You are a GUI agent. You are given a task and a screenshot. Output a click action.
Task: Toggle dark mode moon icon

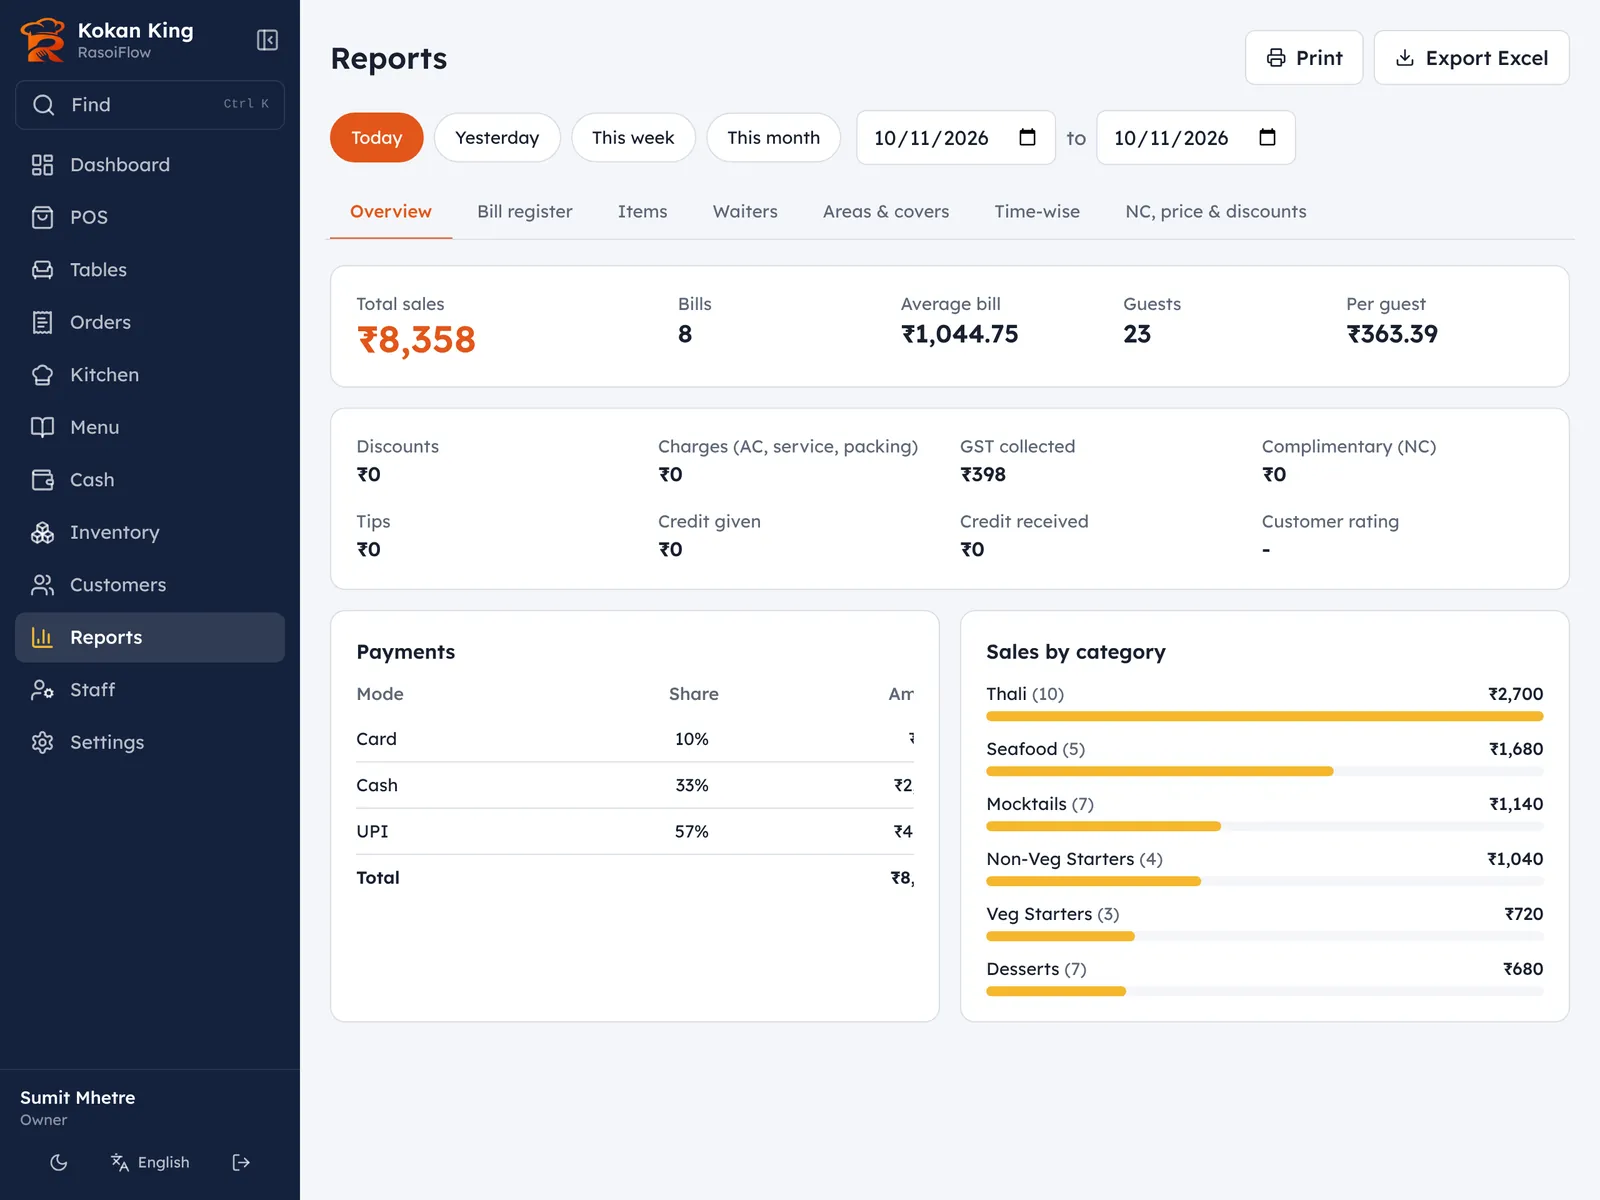coord(59,1162)
